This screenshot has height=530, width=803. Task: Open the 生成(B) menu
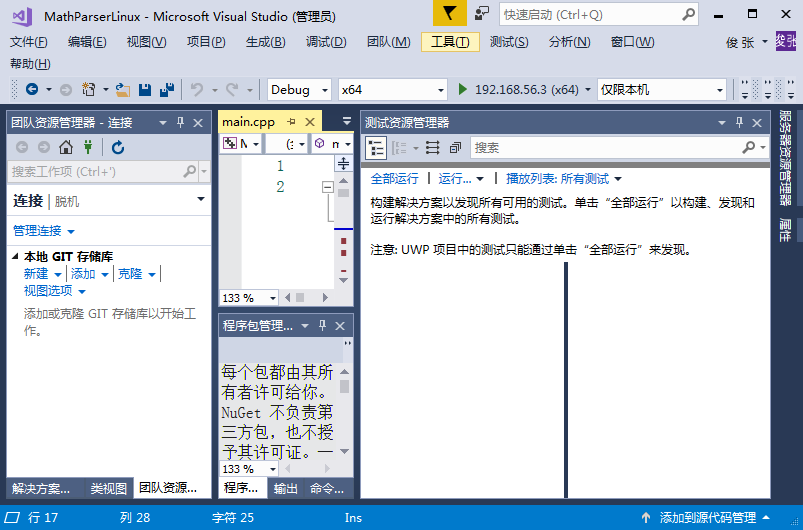tap(265, 42)
